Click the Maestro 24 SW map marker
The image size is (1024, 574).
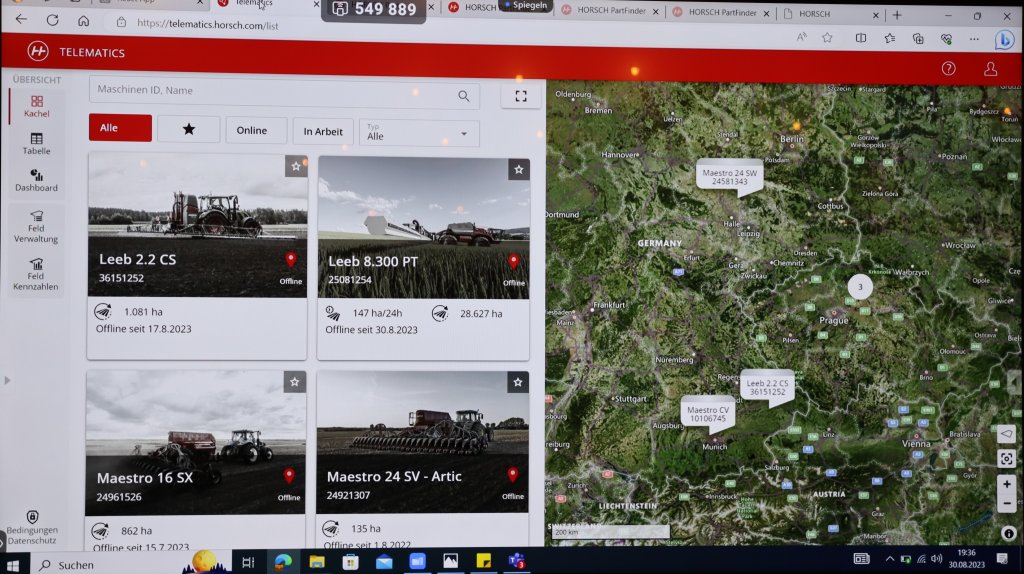pos(729,176)
